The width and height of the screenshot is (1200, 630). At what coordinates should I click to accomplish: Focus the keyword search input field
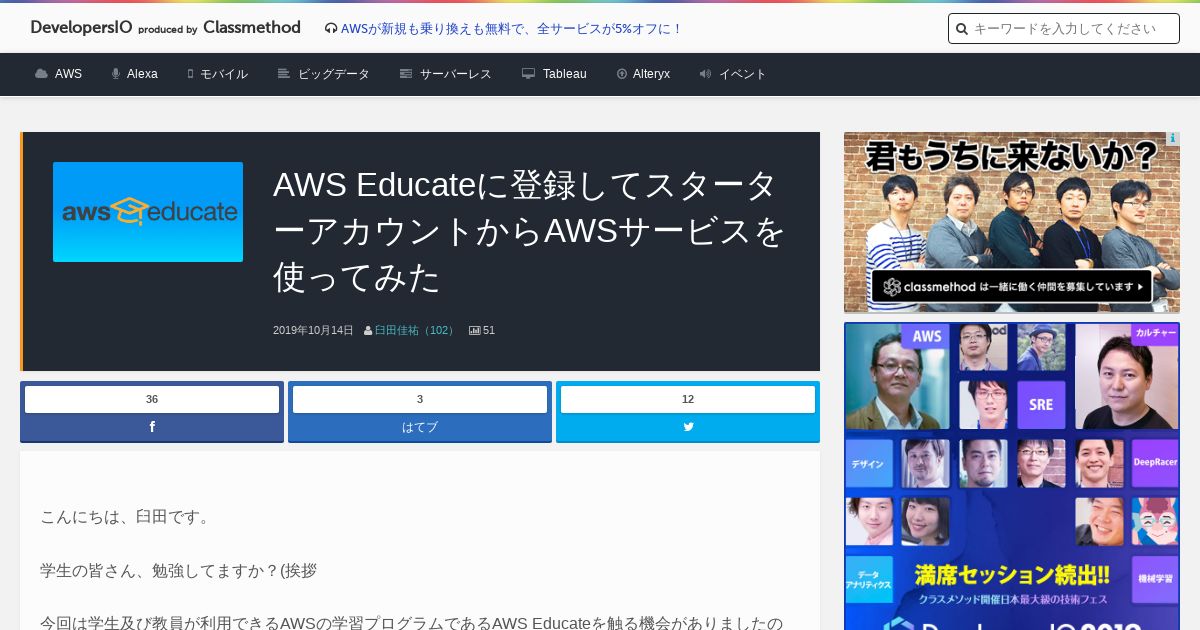tap(1064, 29)
